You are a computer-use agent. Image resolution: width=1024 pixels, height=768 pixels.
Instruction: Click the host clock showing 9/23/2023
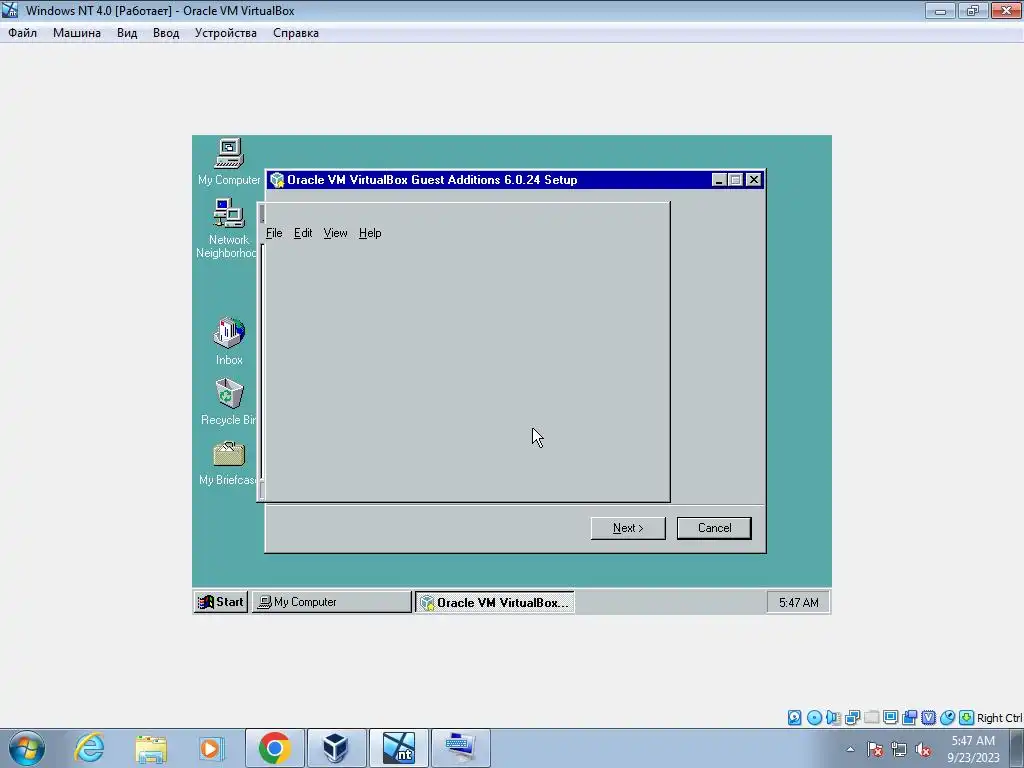972,749
